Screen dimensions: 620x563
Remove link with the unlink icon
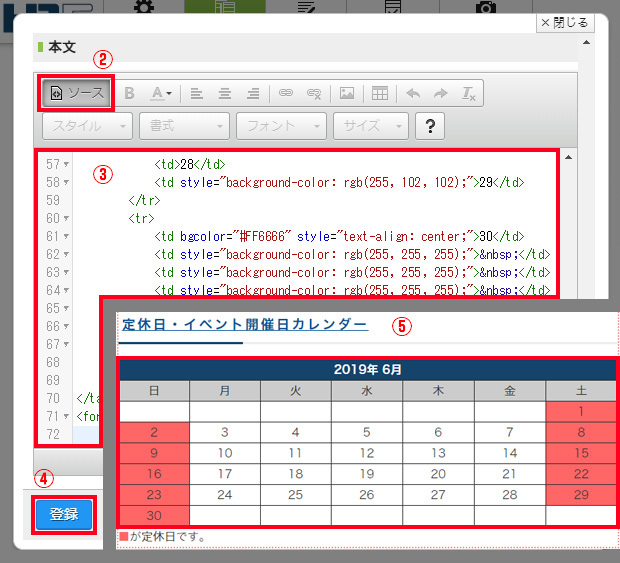pos(313,93)
